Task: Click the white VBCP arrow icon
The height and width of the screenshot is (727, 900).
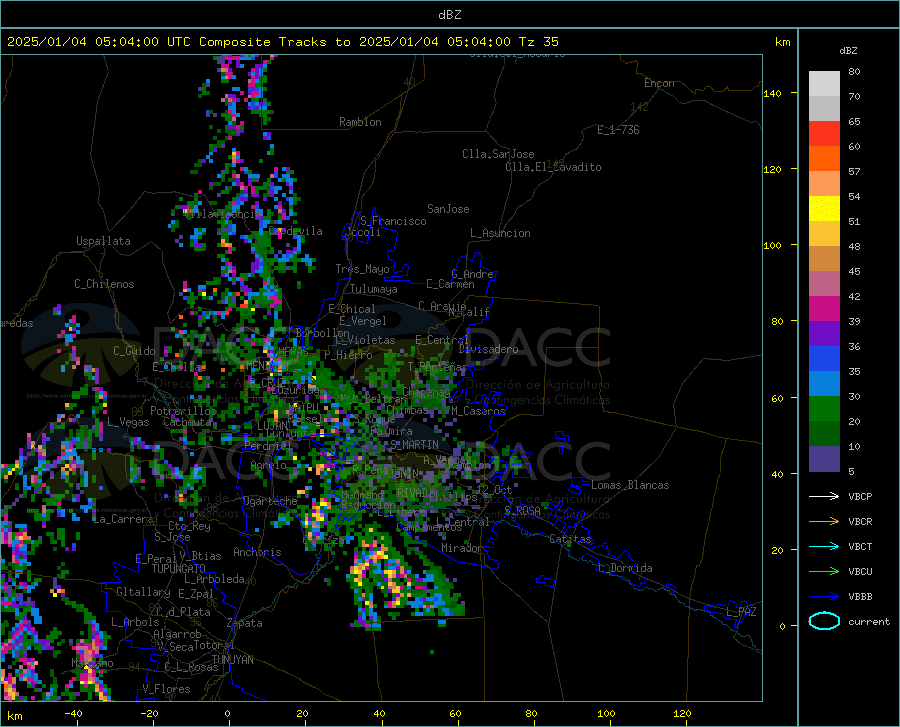Action: pos(824,496)
